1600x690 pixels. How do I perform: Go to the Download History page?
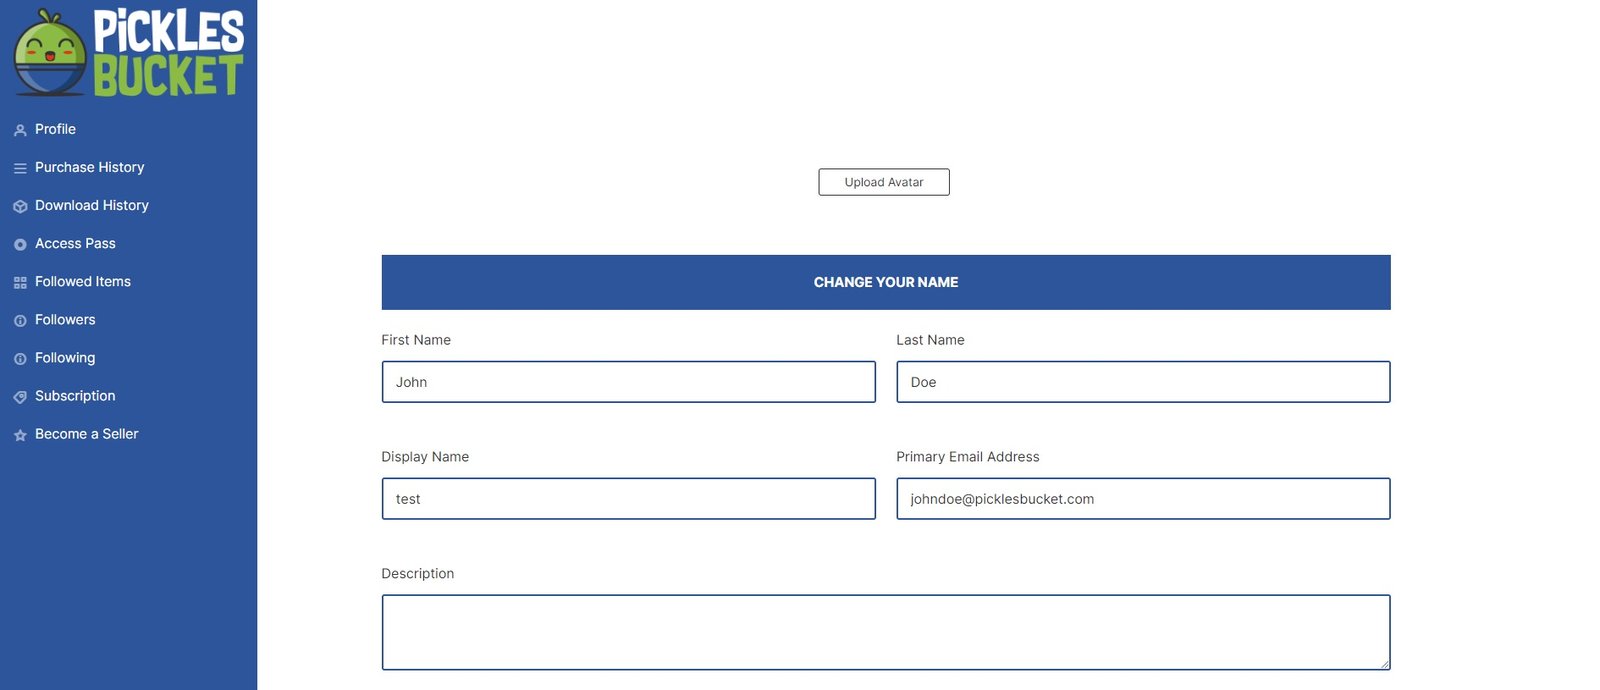[x=91, y=205]
